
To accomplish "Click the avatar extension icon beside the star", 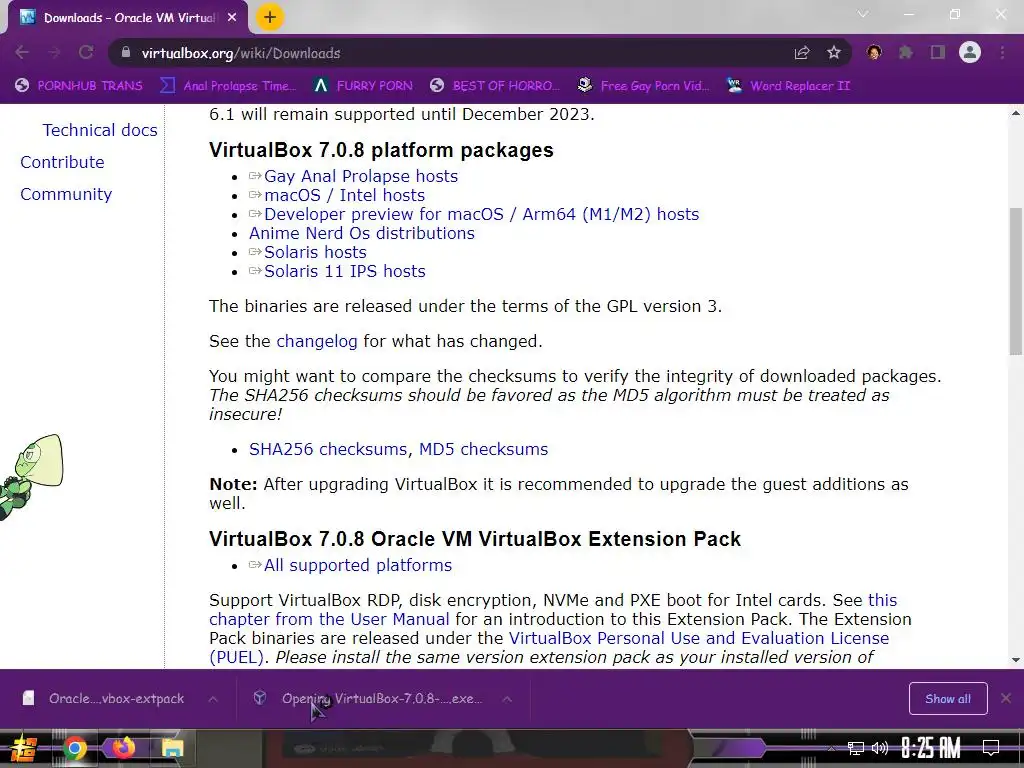I will click(x=874, y=52).
